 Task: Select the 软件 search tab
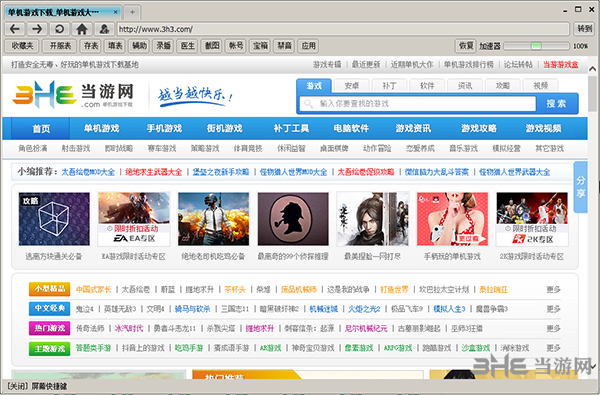coord(427,86)
